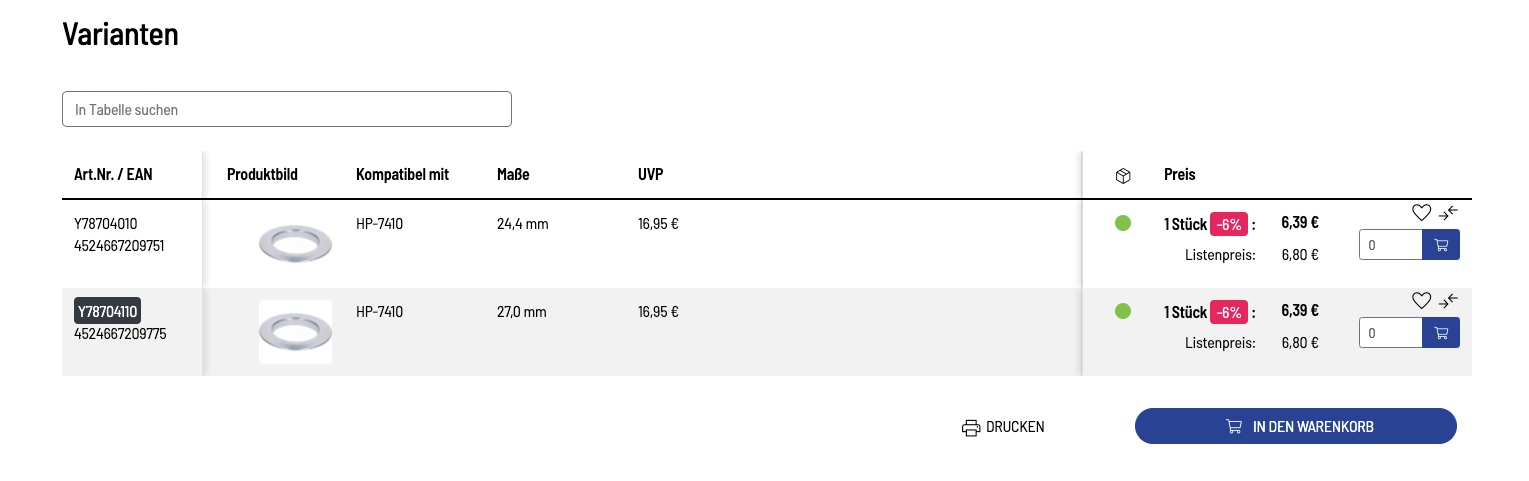1529x481 pixels.
Task: Click the package availability icon in header
Action: [1123, 176]
